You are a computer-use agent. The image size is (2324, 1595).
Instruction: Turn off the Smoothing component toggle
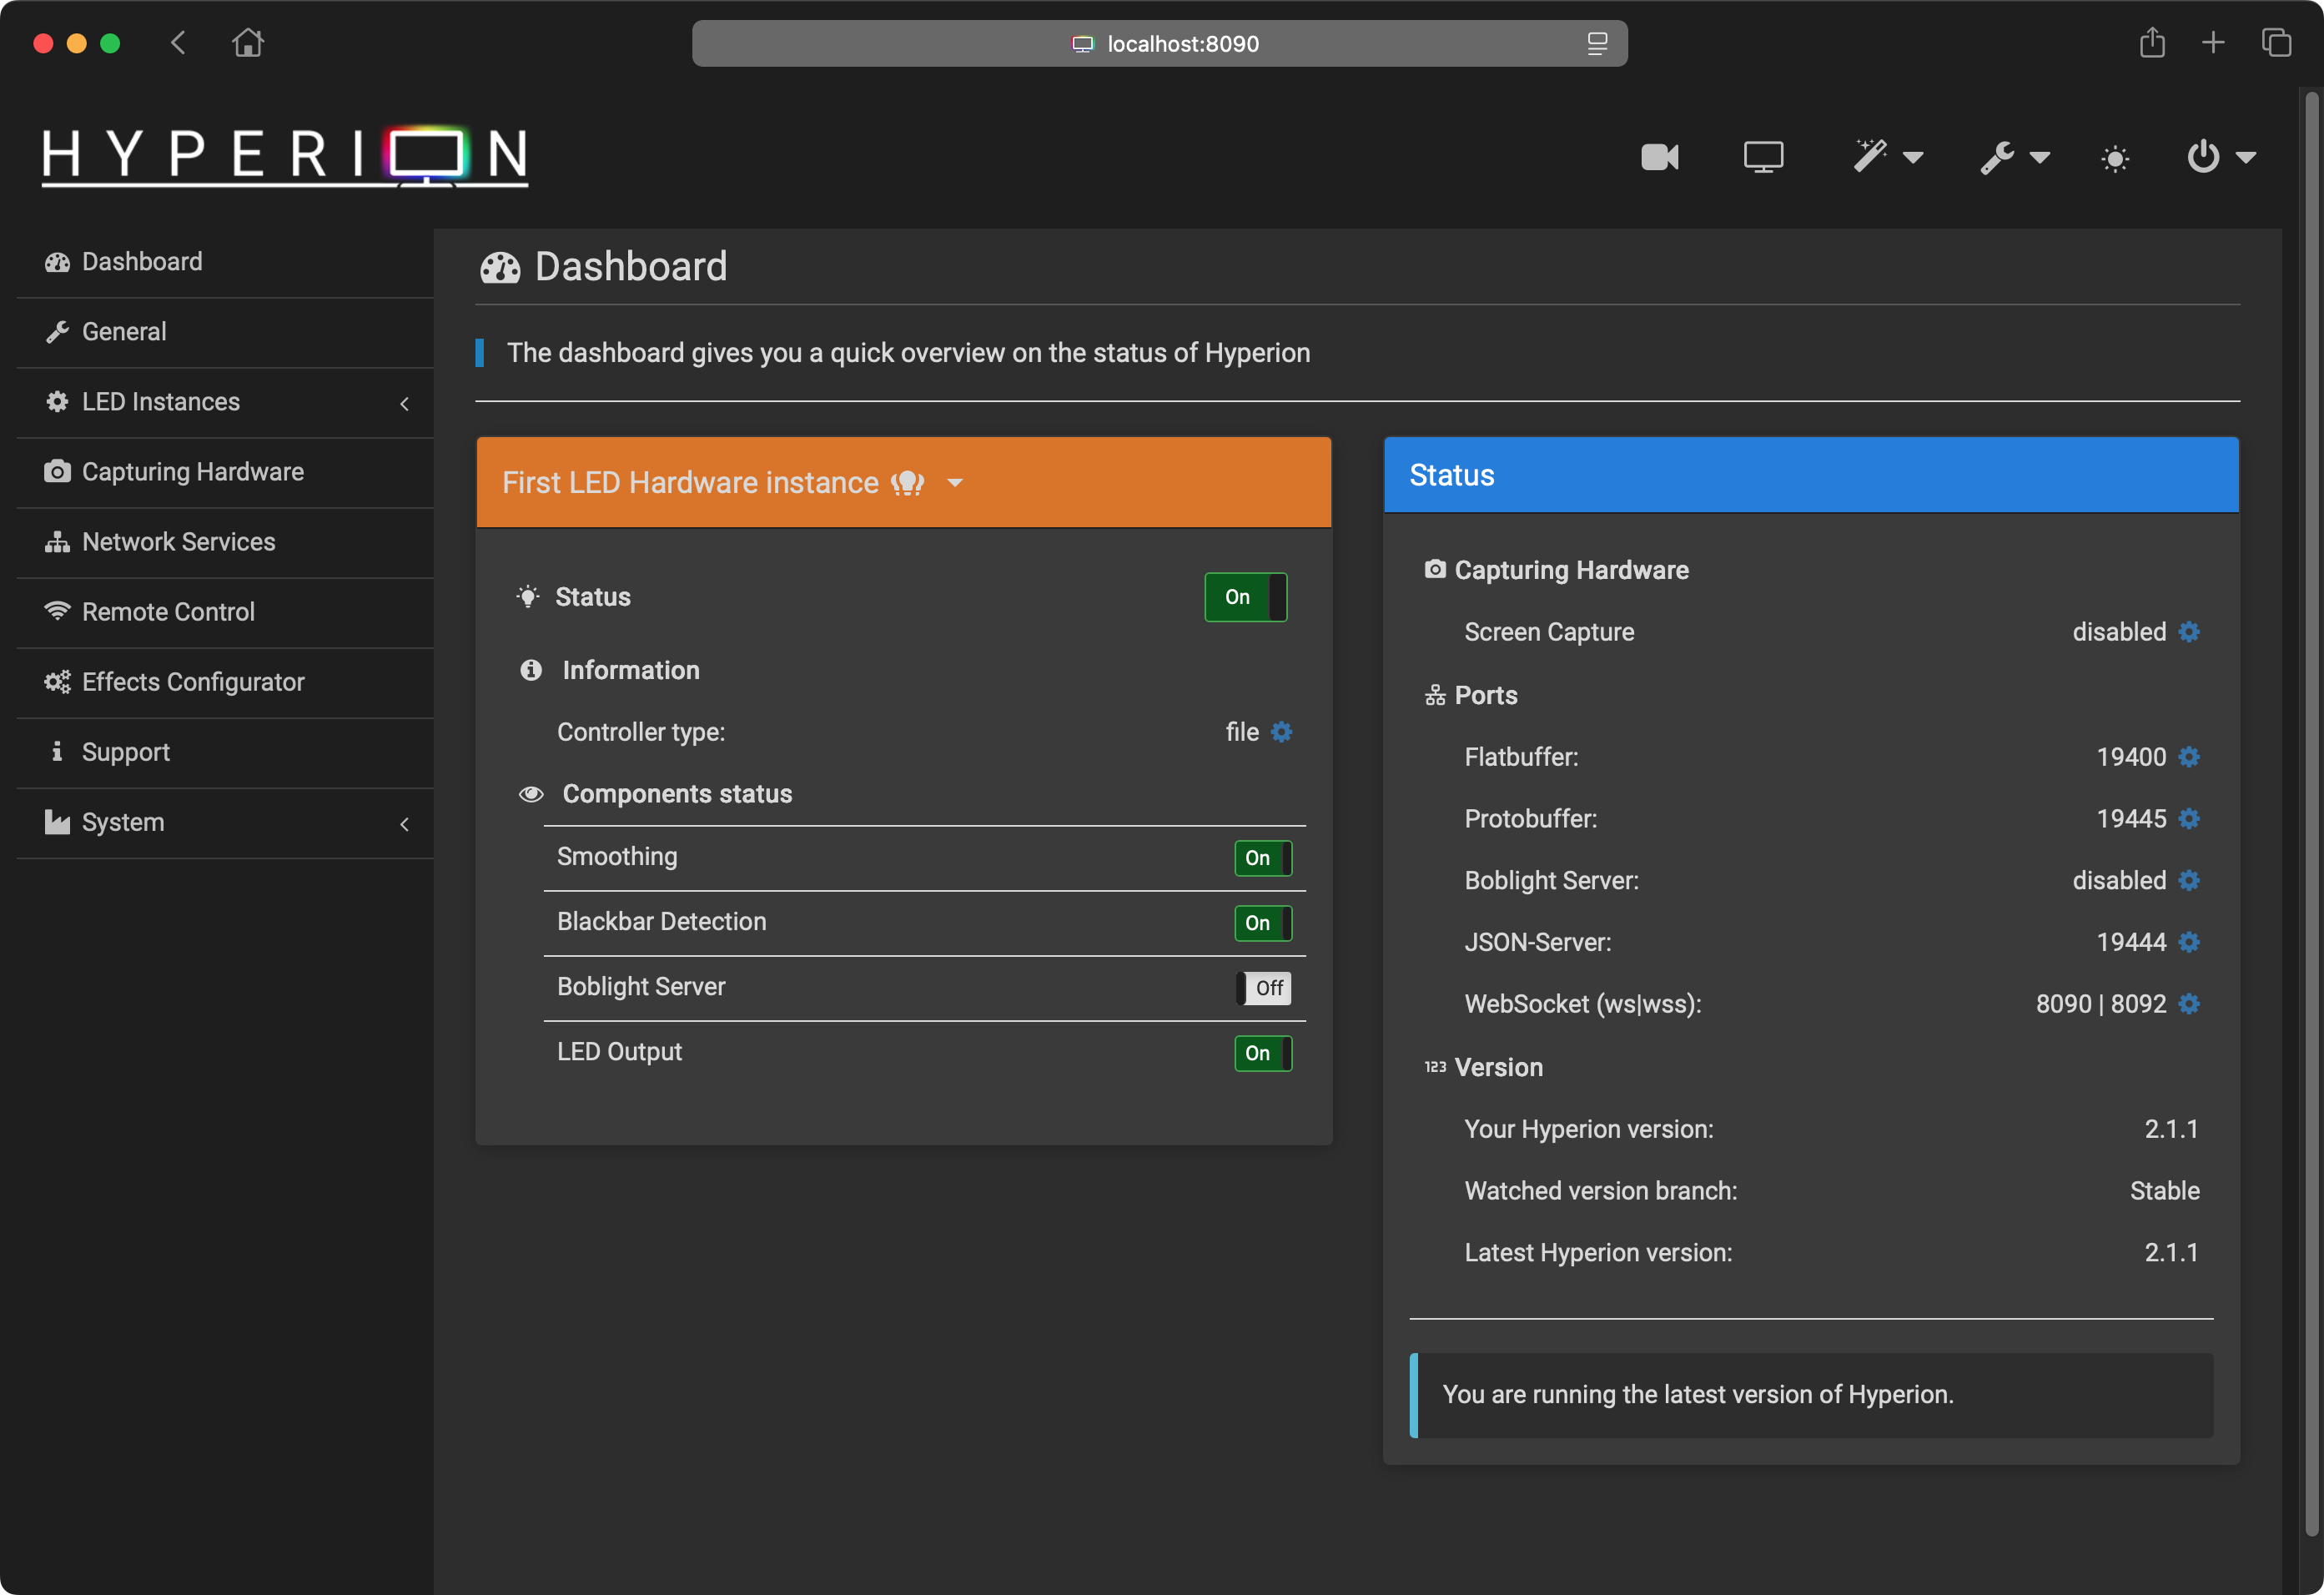1263,858
